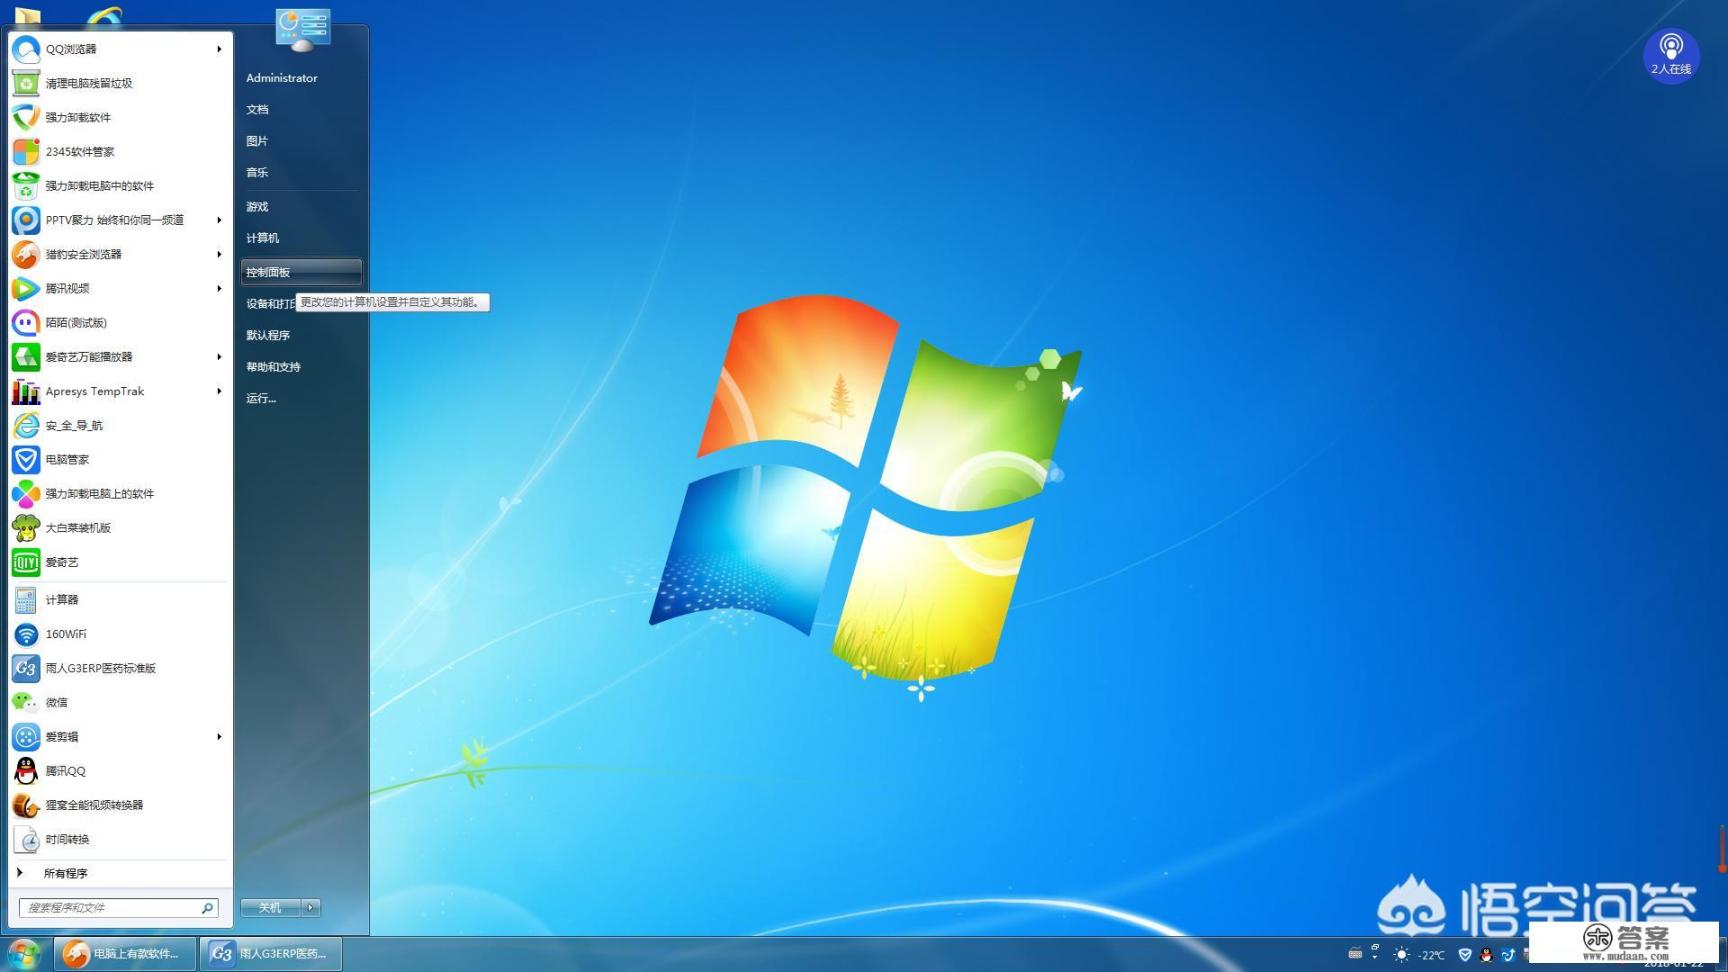Viewport: 1728px width, 972px height.
Task: Open 安_全_导_航 Internet Explorer shortcut
Action: tap(120, 425)
